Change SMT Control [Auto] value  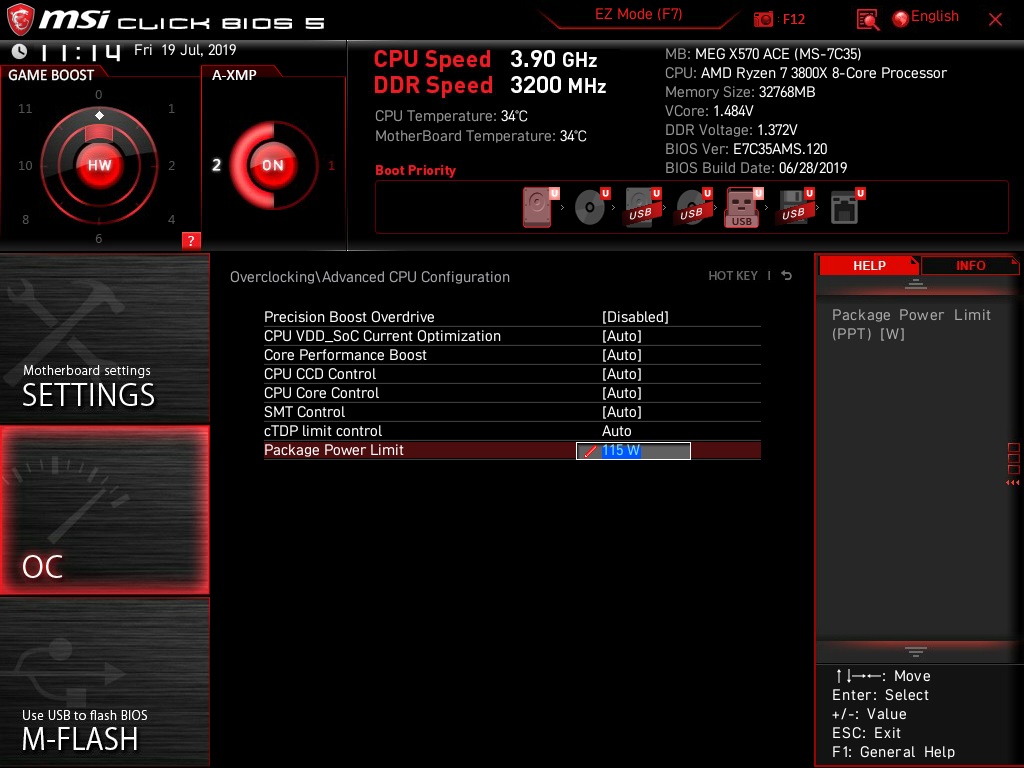coord(621,411)
